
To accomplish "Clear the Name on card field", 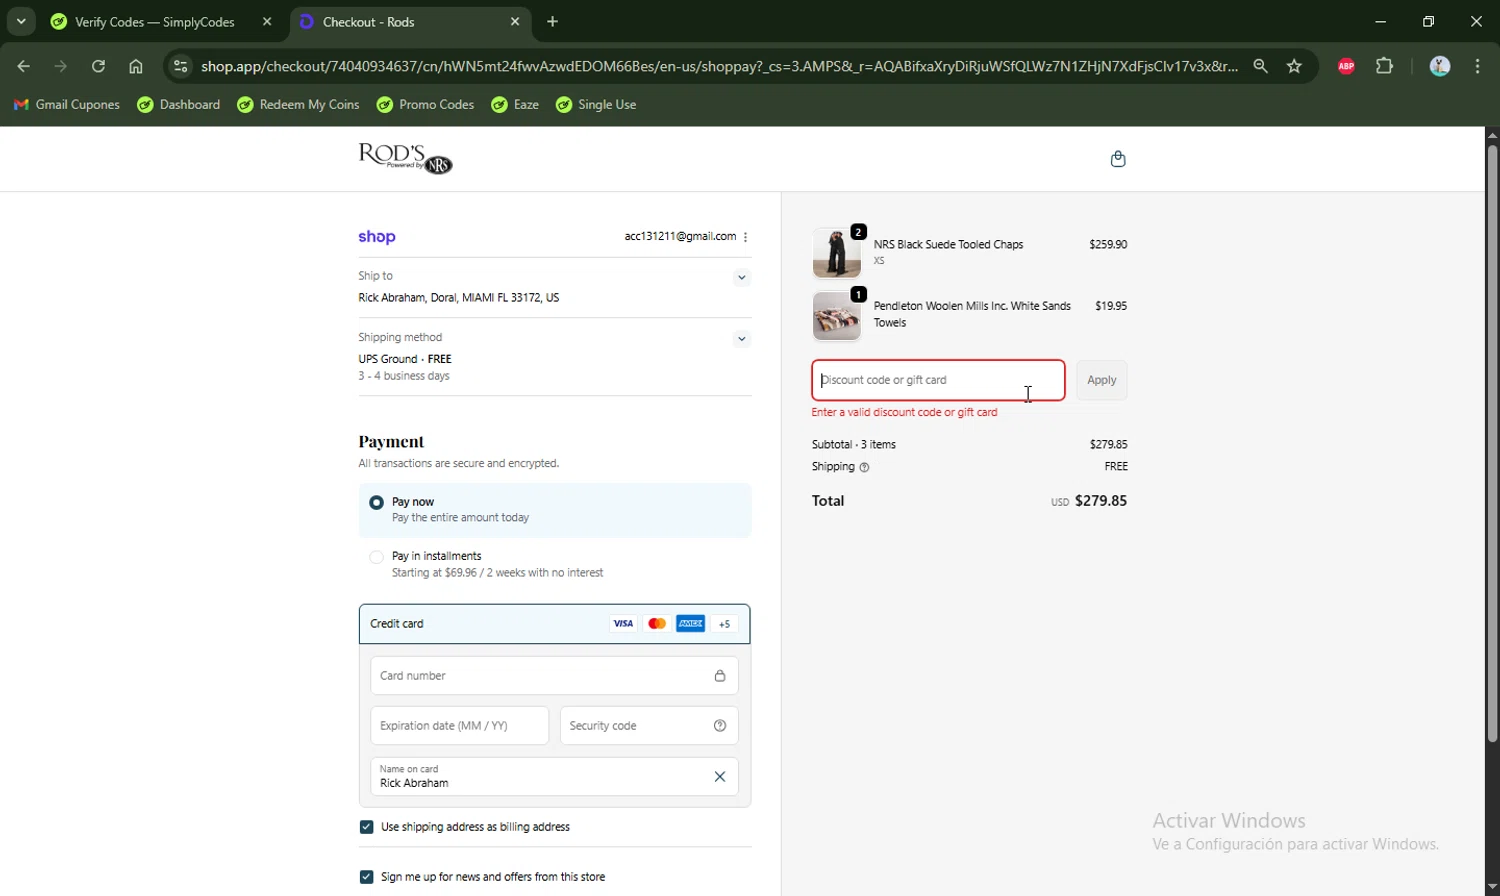I will [x=720, y=777].
